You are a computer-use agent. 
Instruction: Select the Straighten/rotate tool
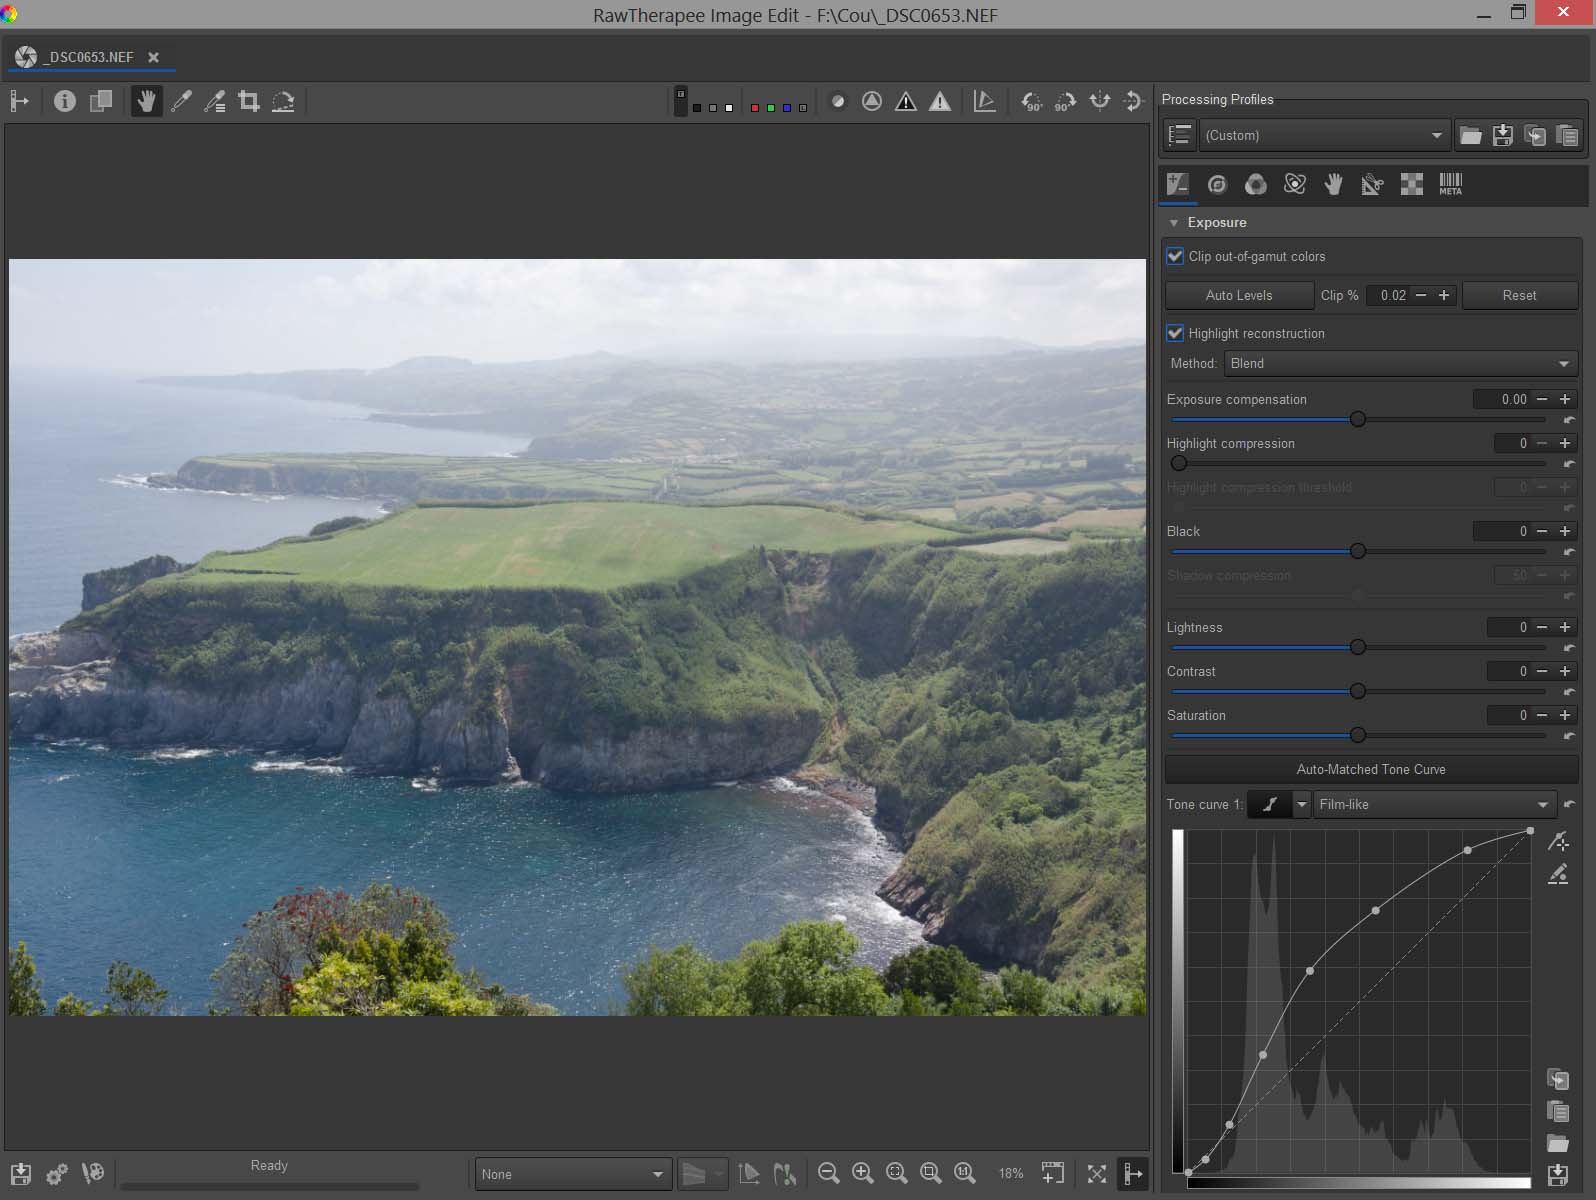(283, 101)
